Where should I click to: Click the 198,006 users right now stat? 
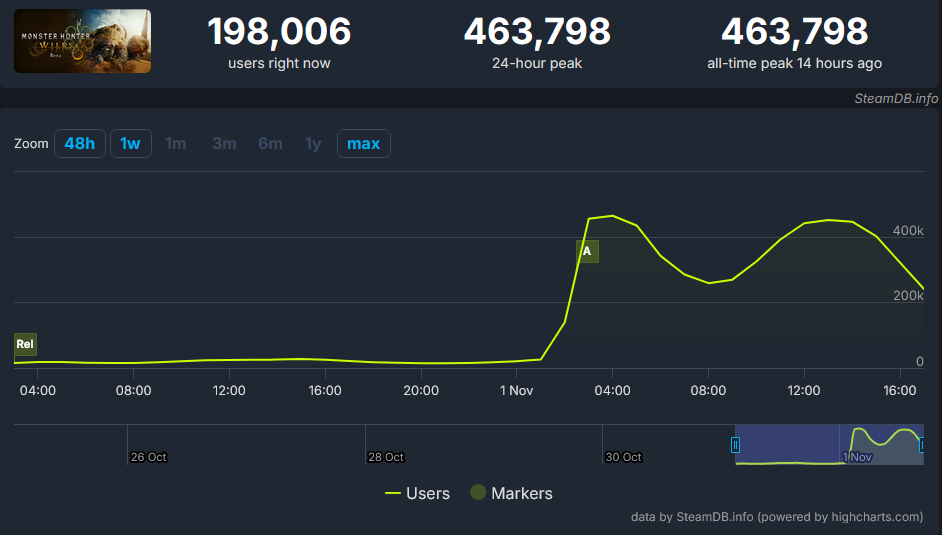(279, 41)
